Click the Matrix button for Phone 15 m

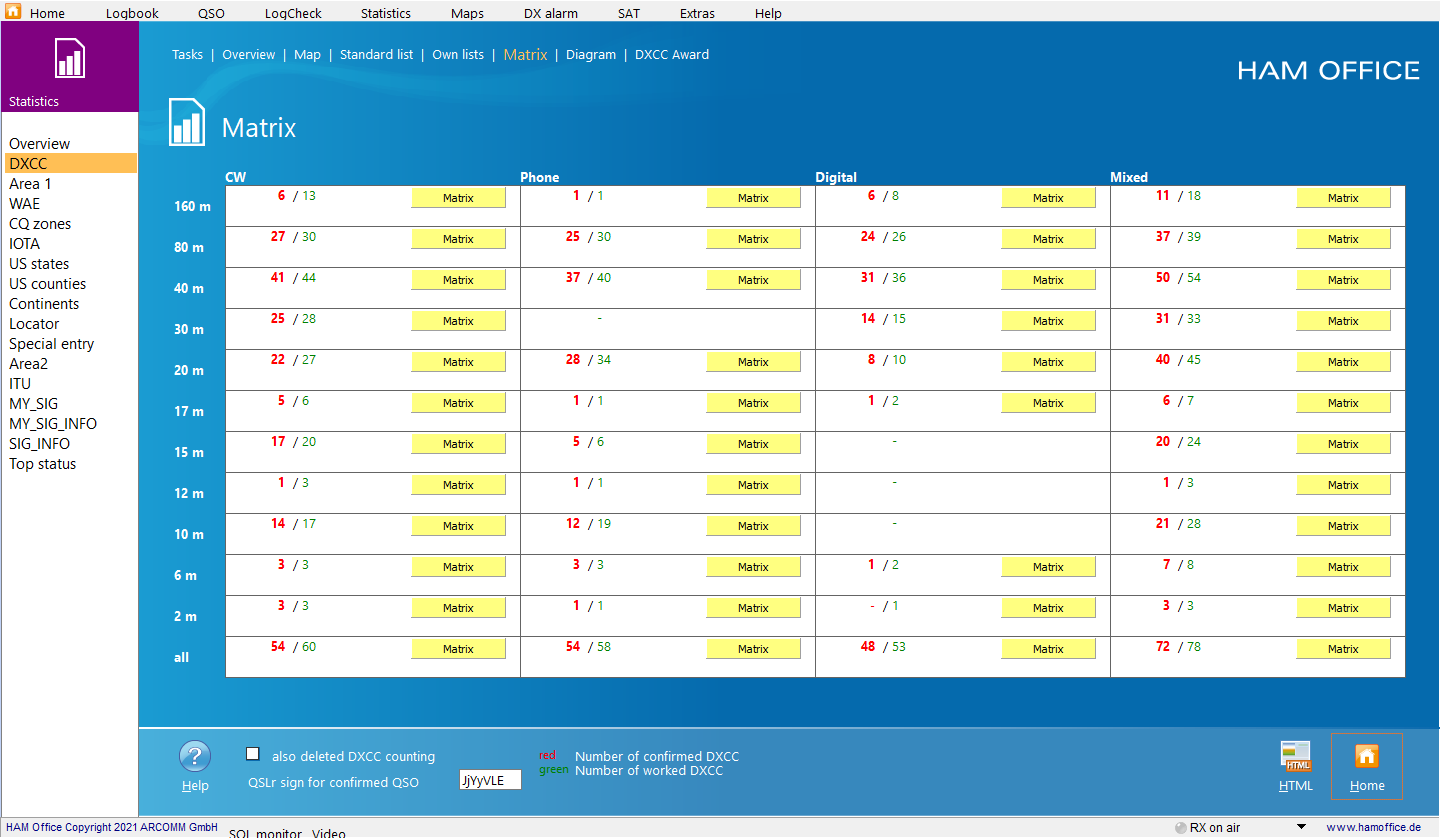coord(753,444)
